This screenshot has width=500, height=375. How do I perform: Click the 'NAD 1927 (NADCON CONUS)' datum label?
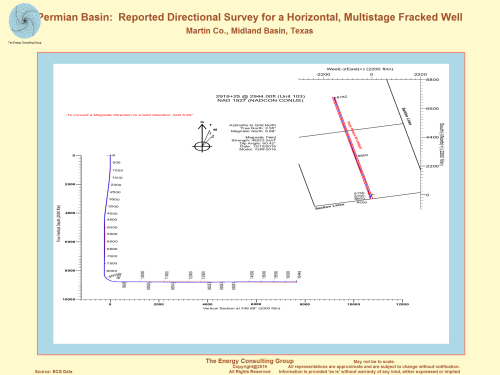pos(260,100)
